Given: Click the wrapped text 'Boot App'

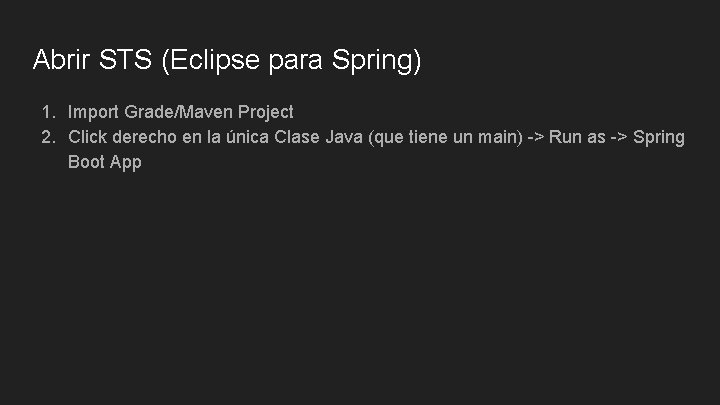Looking at the screenshot, I should coord(105,163).
